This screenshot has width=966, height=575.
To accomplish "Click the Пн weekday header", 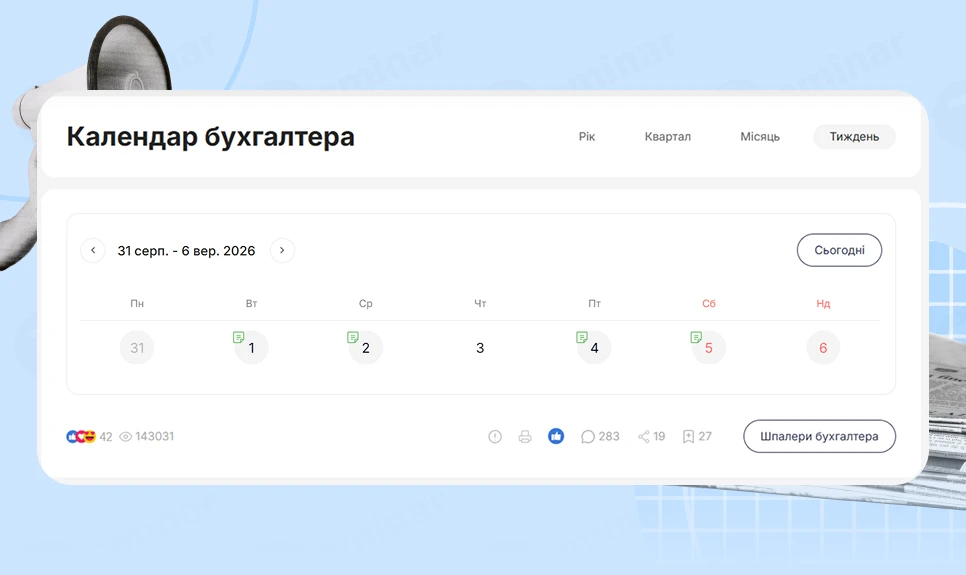I will [137, 303].
